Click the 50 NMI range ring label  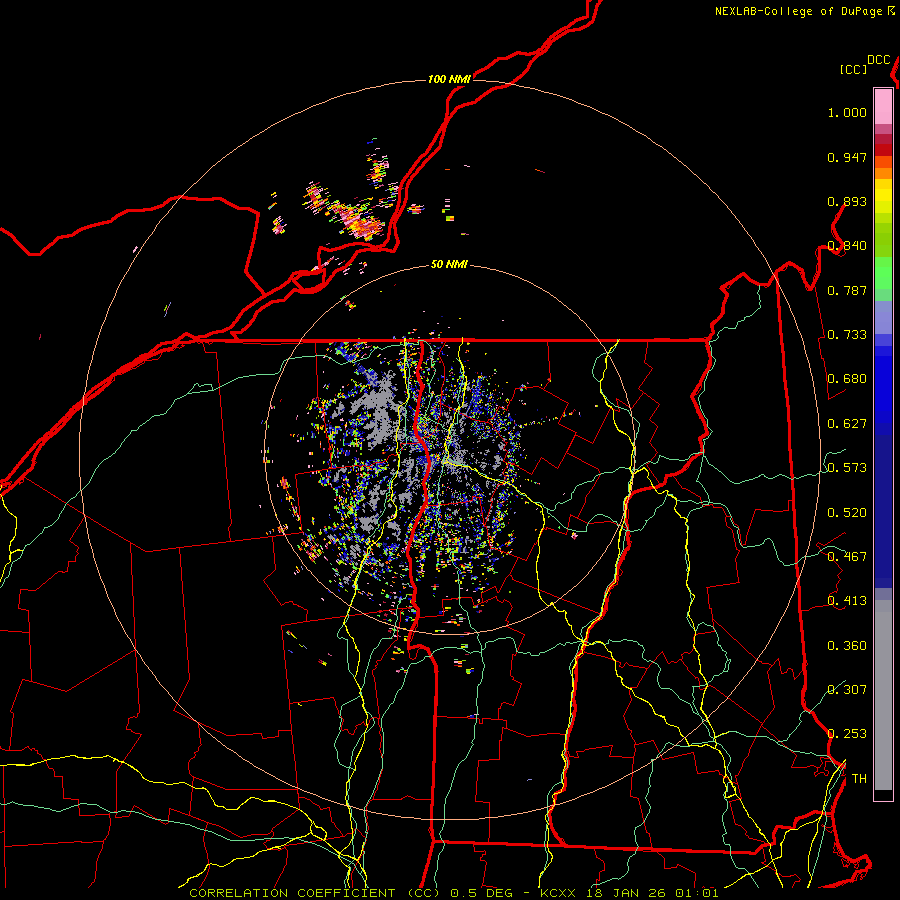(449, 264)
